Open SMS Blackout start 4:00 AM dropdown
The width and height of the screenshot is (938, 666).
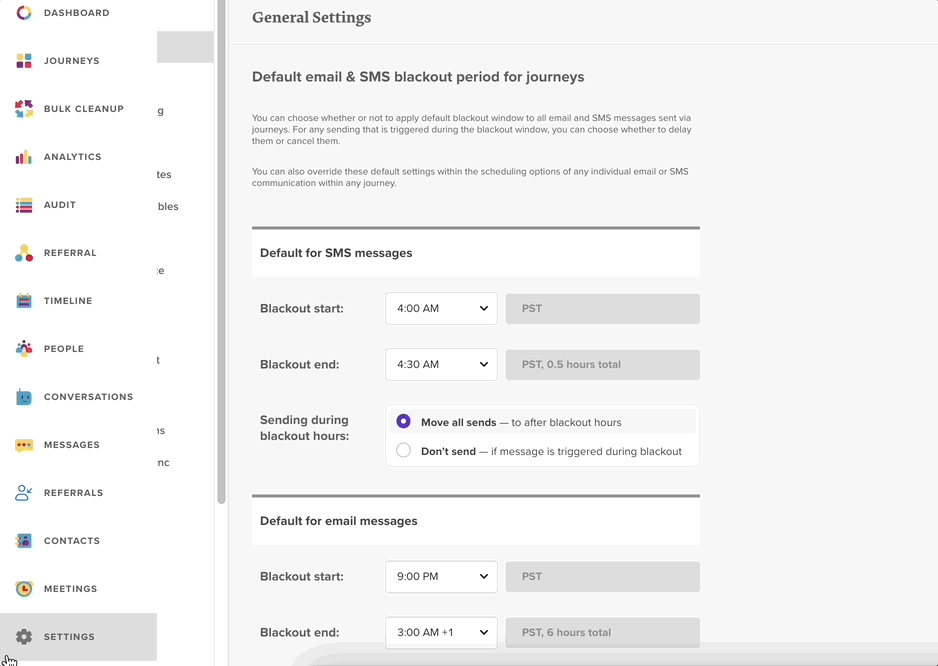441,309
